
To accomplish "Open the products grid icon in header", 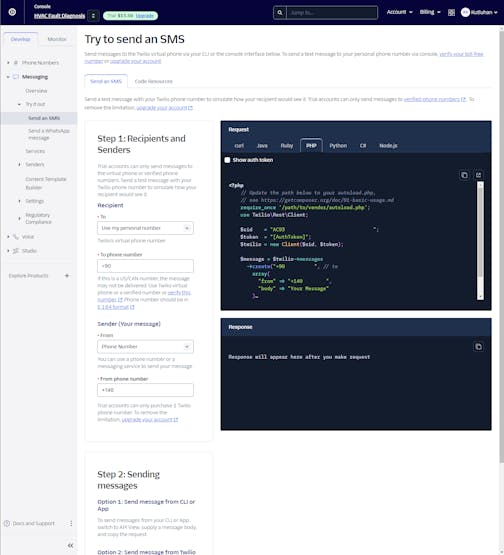I will click(x=451, y=13).
